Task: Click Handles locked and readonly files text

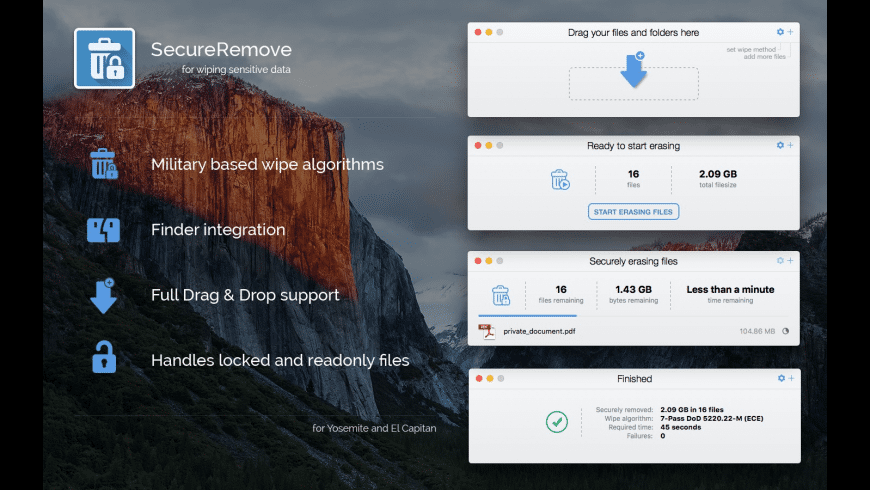Action: (x=280, y=360)
